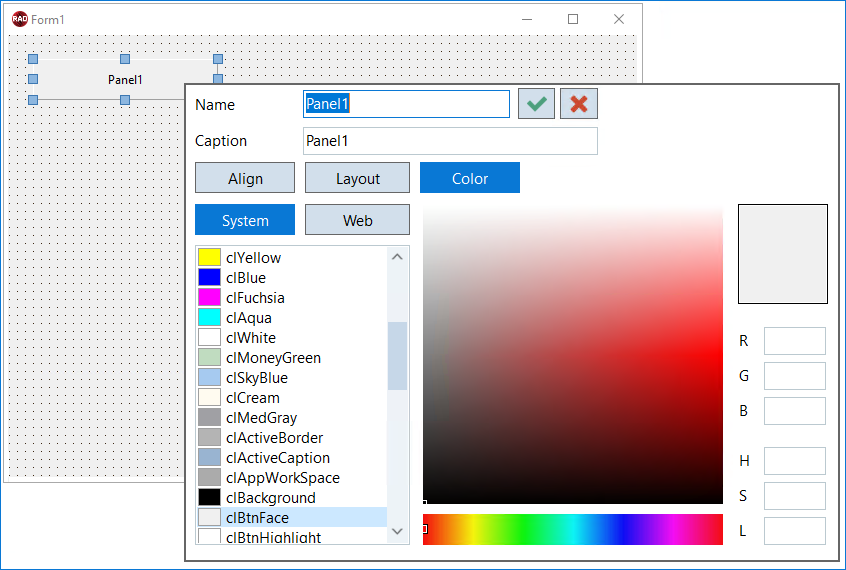Image resolution: width=846 pixels, height=570 pixels.
Task: Select clBtnHighlight system color
Action: pyautogui.click(x=292, y=536)
